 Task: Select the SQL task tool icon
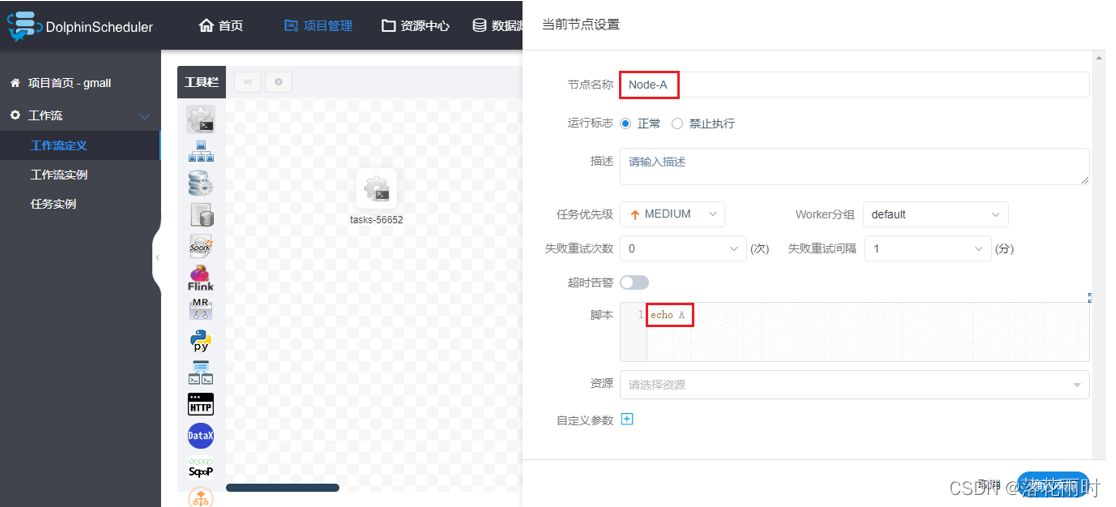(x=201, y=214)
